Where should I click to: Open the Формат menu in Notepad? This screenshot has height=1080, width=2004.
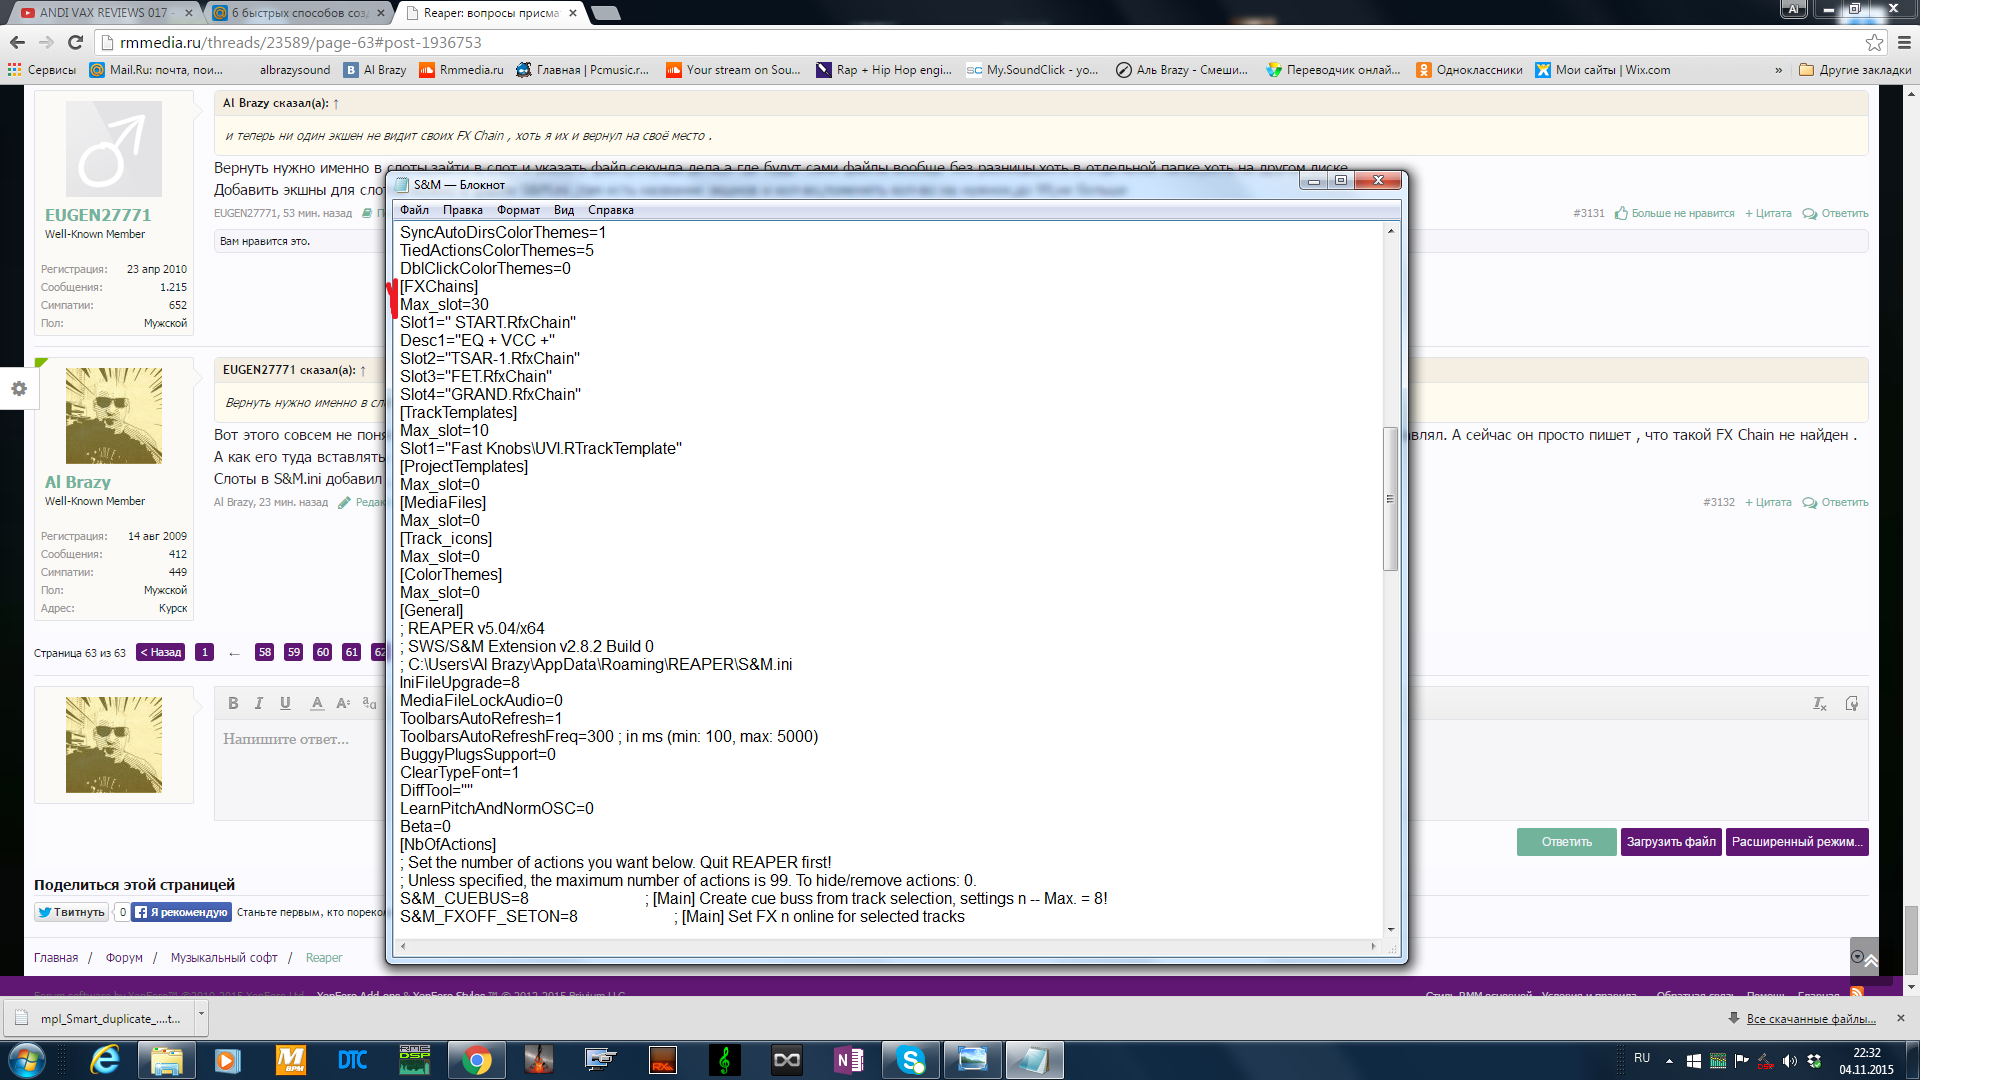tap(518, 210)
